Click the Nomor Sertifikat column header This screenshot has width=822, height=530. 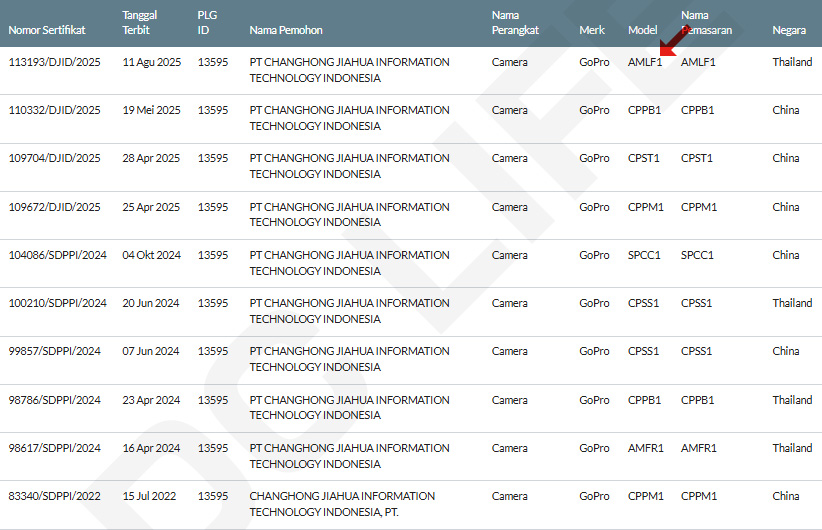click(47, 30)
